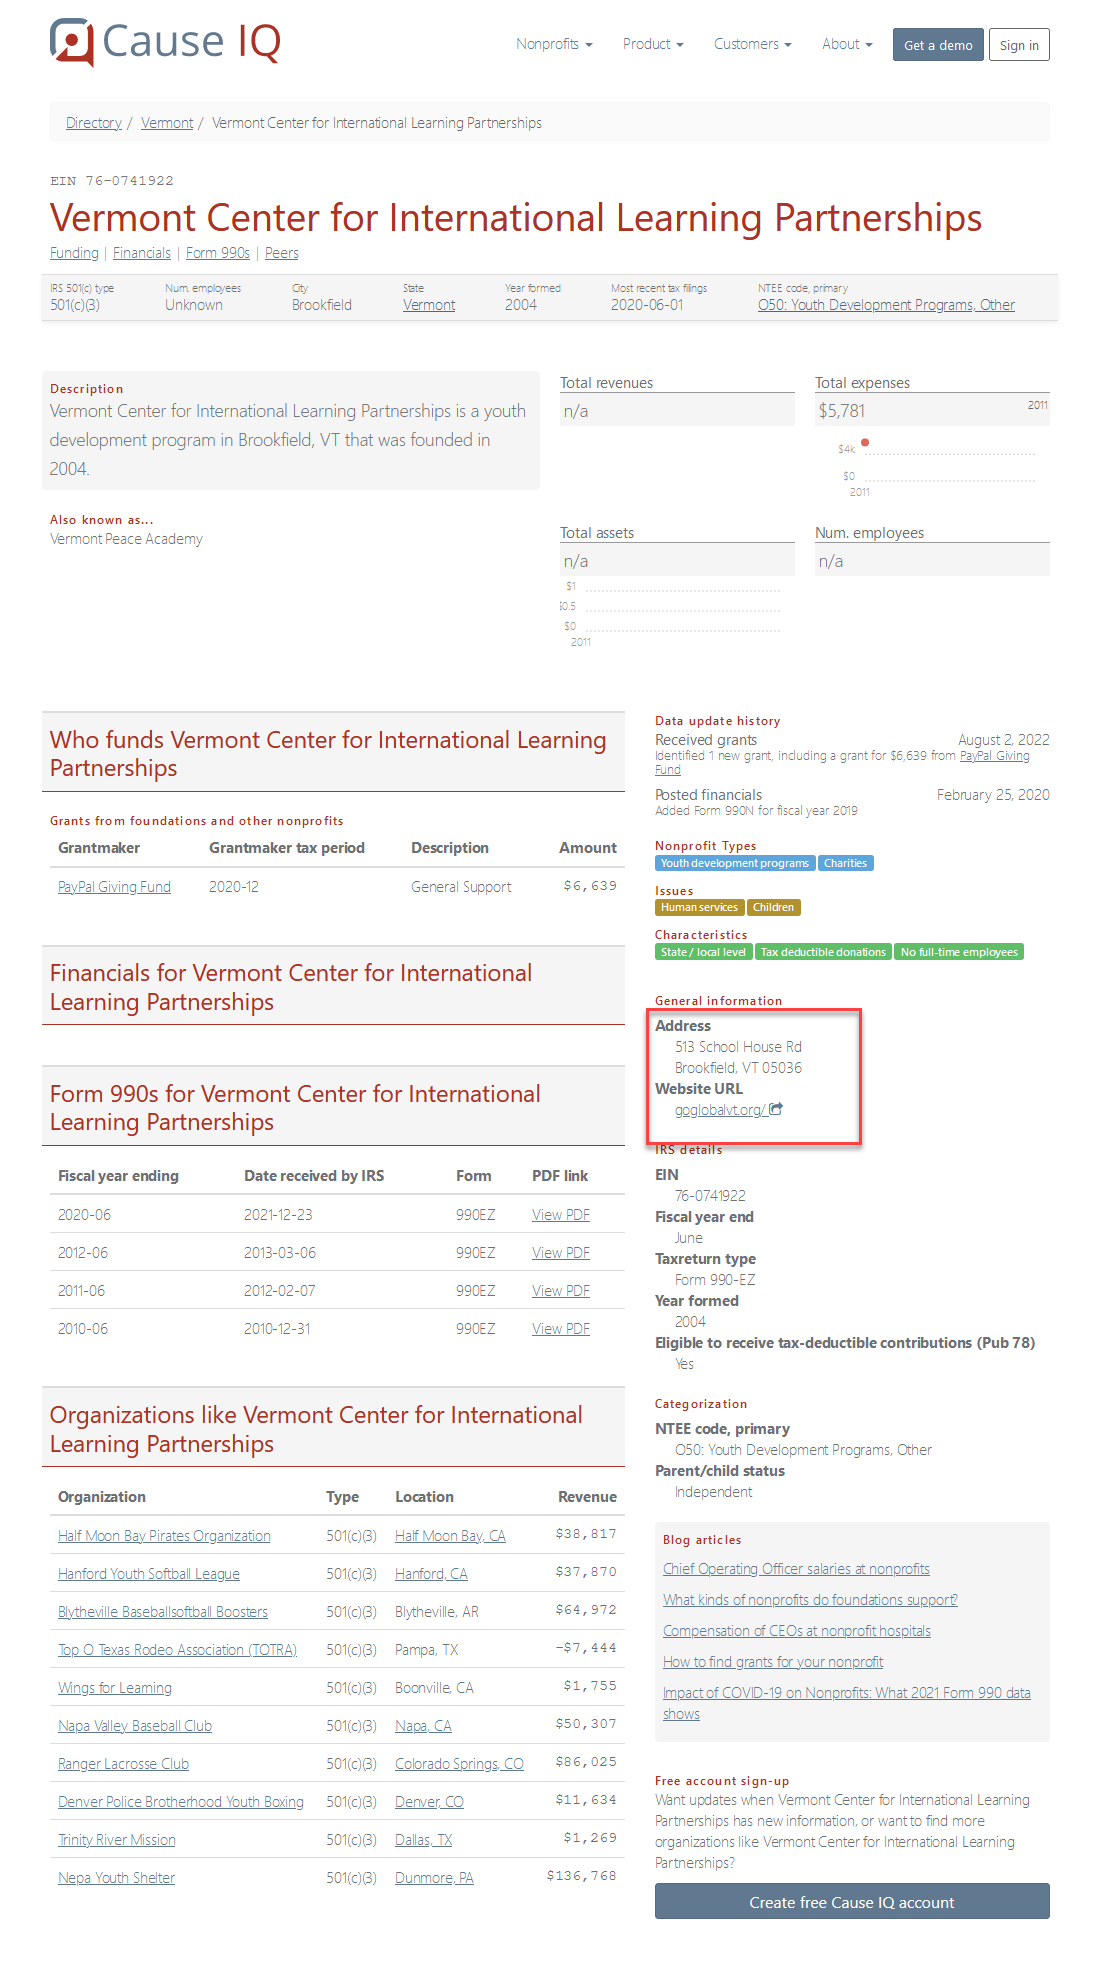Open Half Moon Bay Pirates Organization link
Image resolution: width=1120 pixels, height=1970 pixels.
pos(164,1536)
